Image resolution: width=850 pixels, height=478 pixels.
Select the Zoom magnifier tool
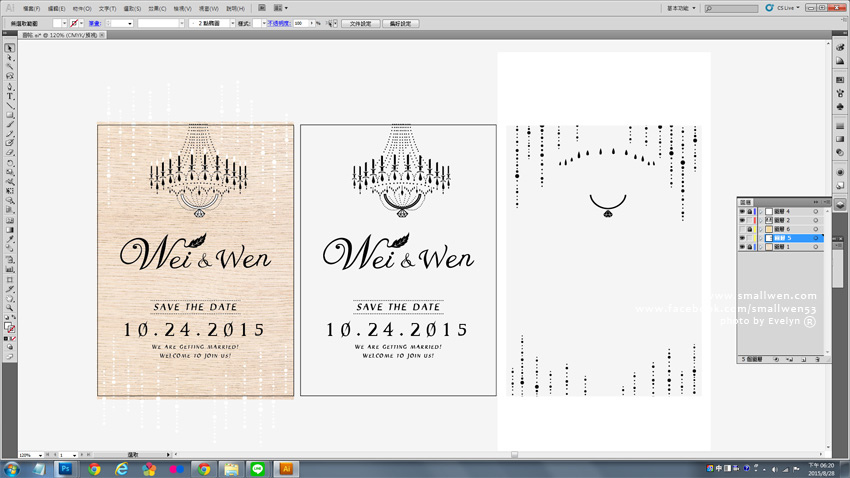pos(10,308)
